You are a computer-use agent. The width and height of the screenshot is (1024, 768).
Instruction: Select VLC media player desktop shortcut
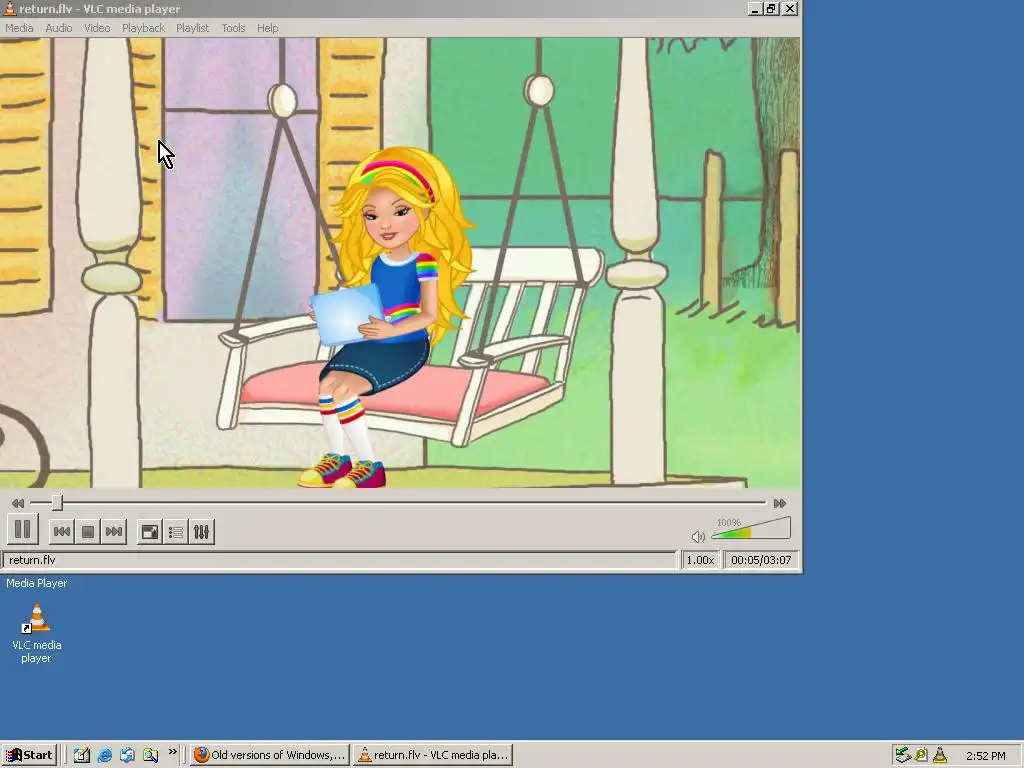[x=37, y=633]
